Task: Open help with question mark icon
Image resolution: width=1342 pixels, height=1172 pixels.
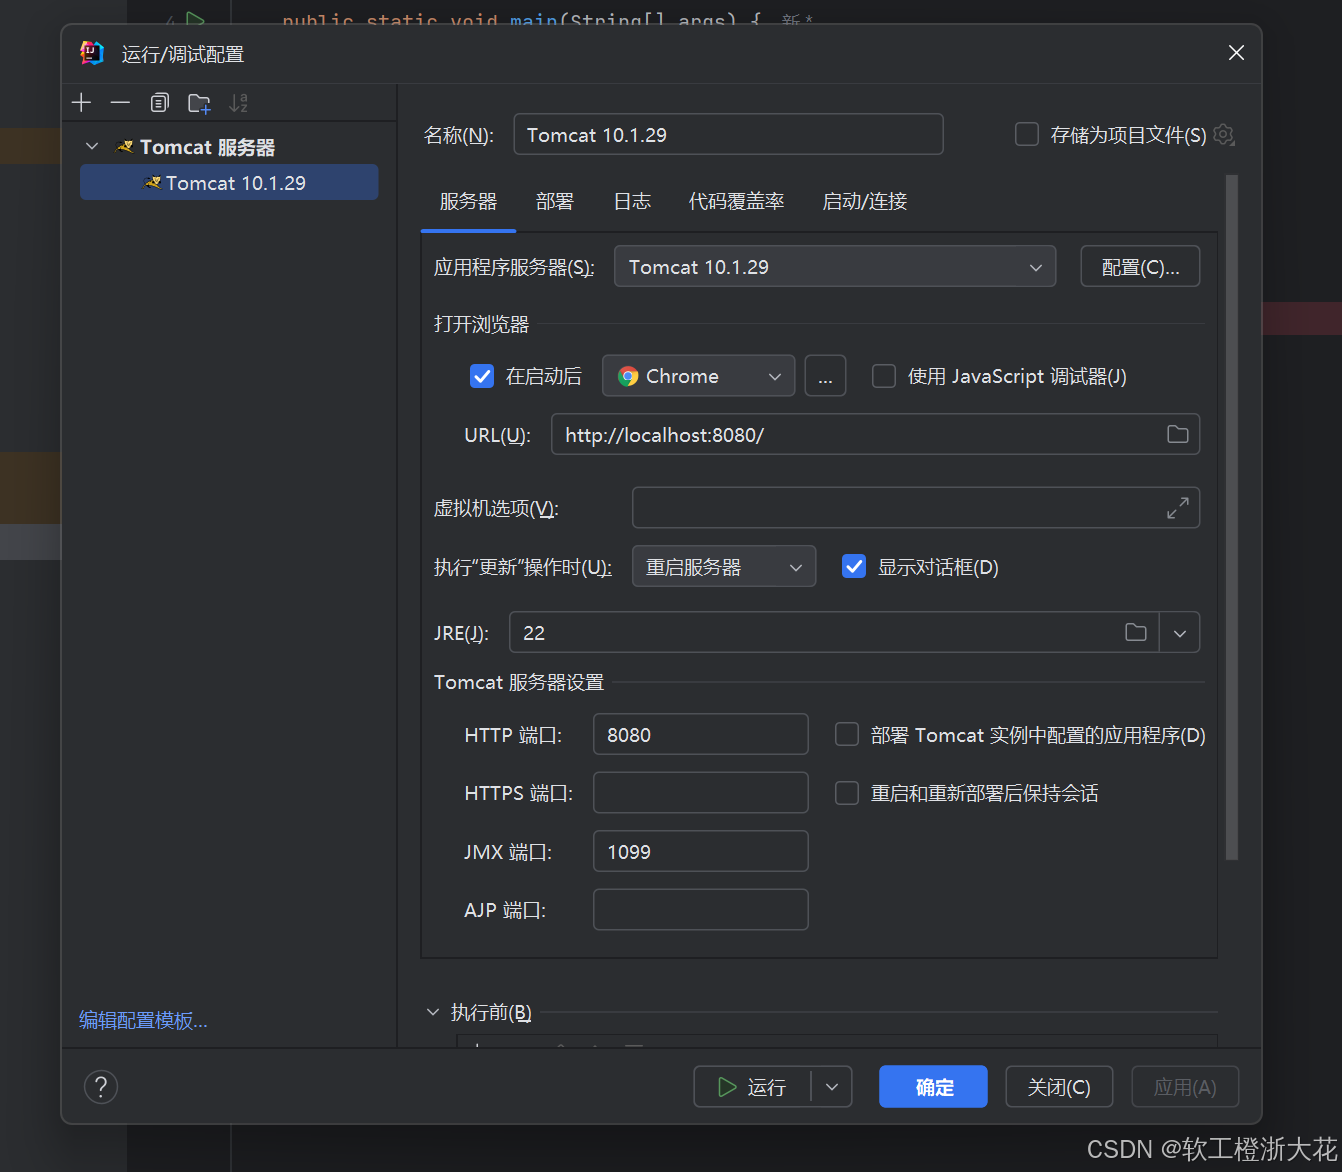Action: [x=101, y=1087]
